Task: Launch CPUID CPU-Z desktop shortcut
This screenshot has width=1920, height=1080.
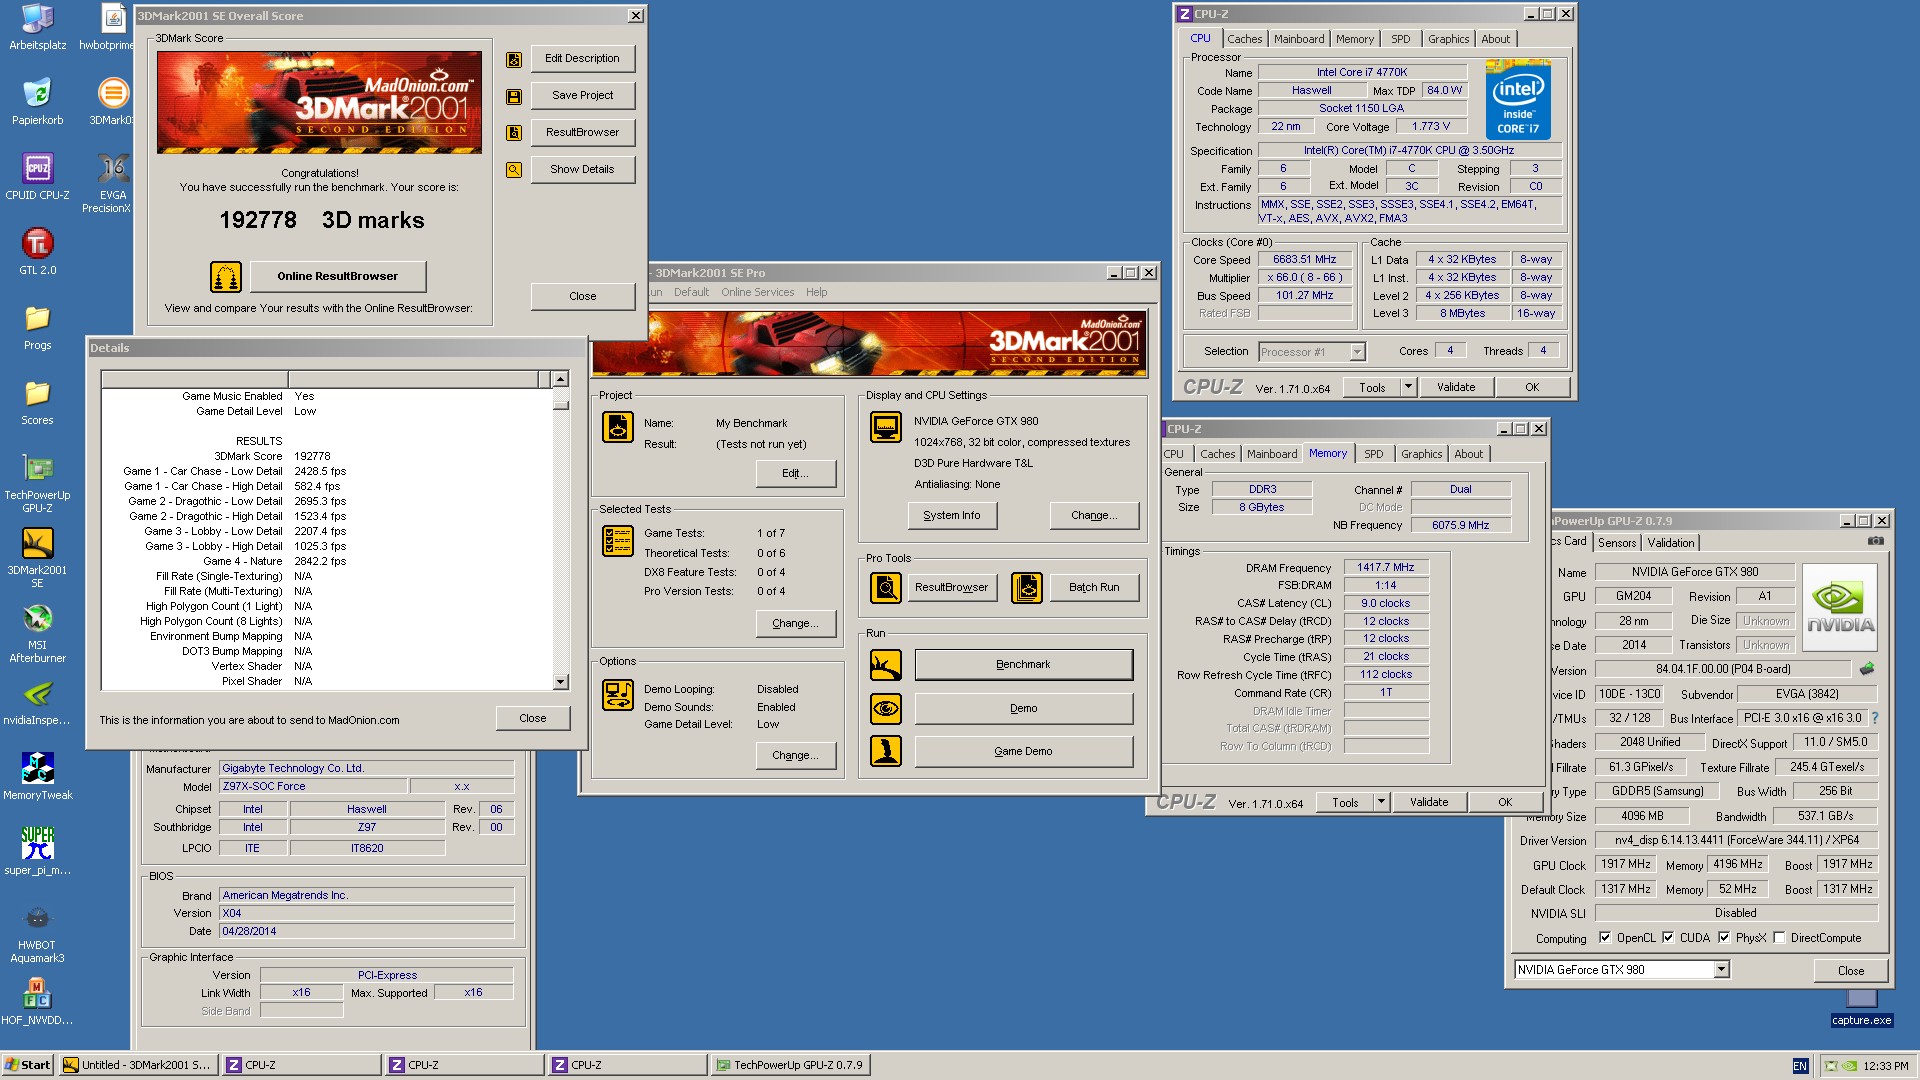Action: (x=38, y=177)
